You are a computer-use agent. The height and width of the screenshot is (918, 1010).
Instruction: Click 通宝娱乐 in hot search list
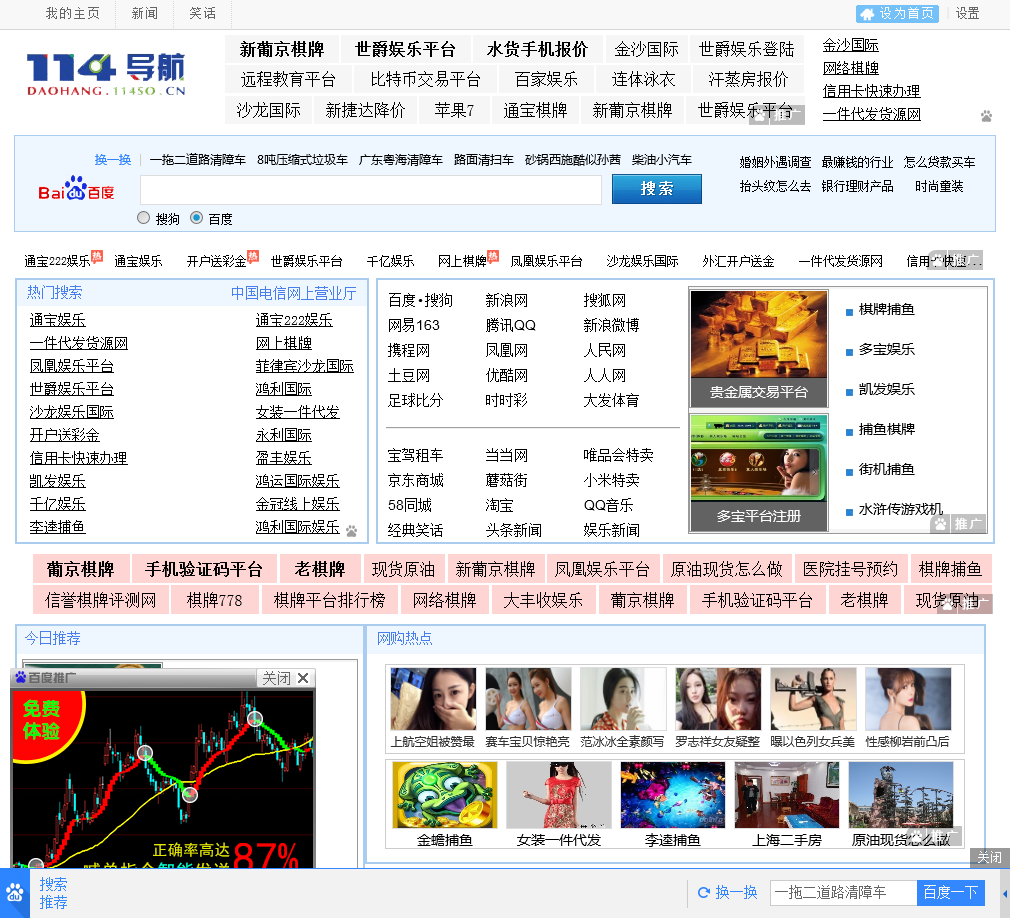[57, 320]
